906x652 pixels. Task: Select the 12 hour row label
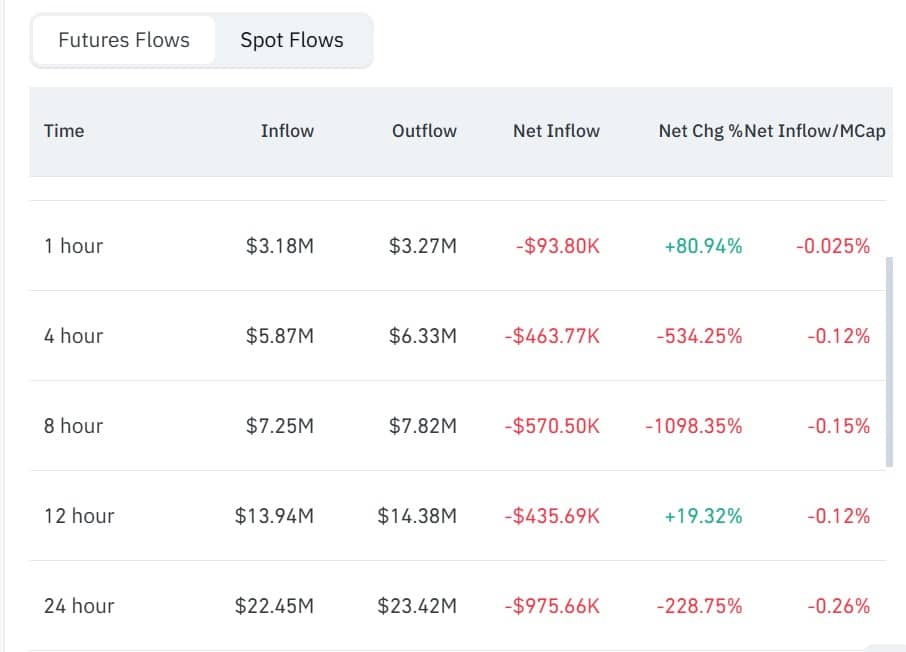[x=79, y=516]
